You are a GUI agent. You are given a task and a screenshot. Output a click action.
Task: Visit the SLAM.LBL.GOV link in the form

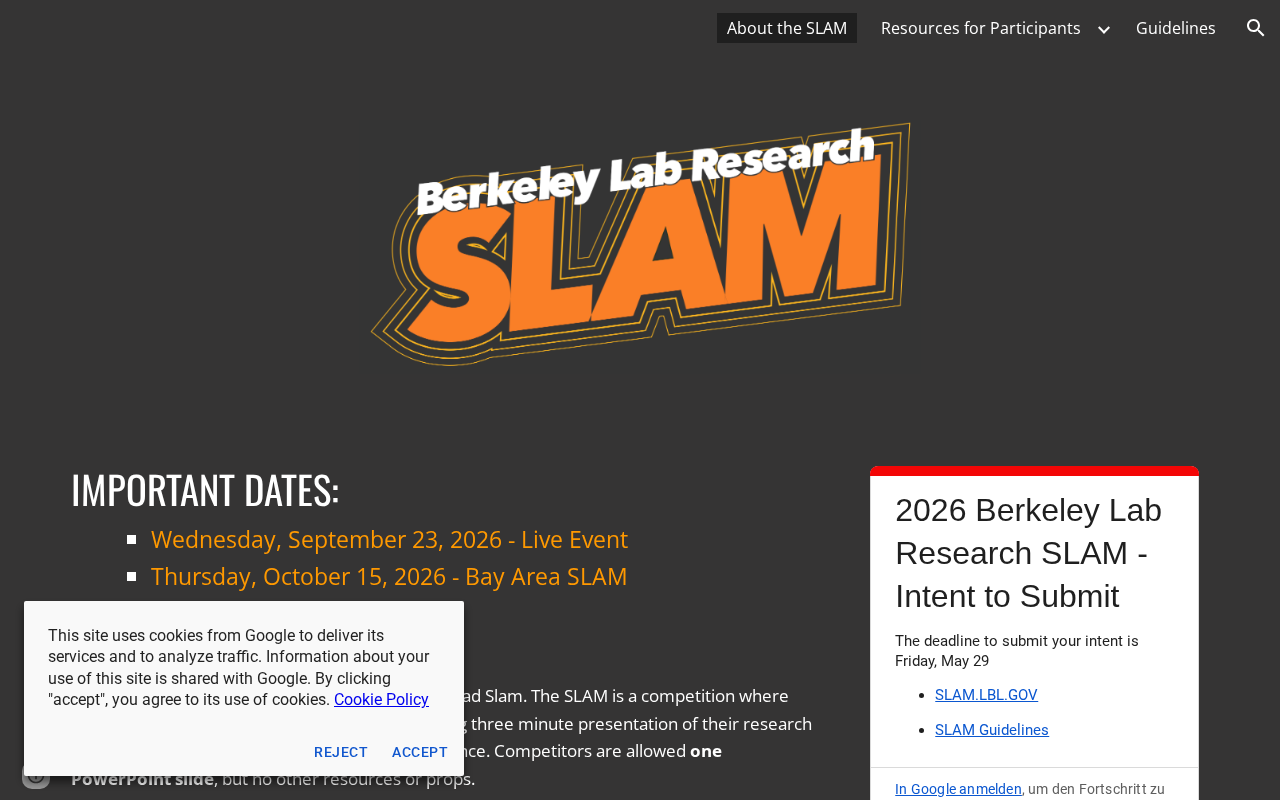click(986, 695)
